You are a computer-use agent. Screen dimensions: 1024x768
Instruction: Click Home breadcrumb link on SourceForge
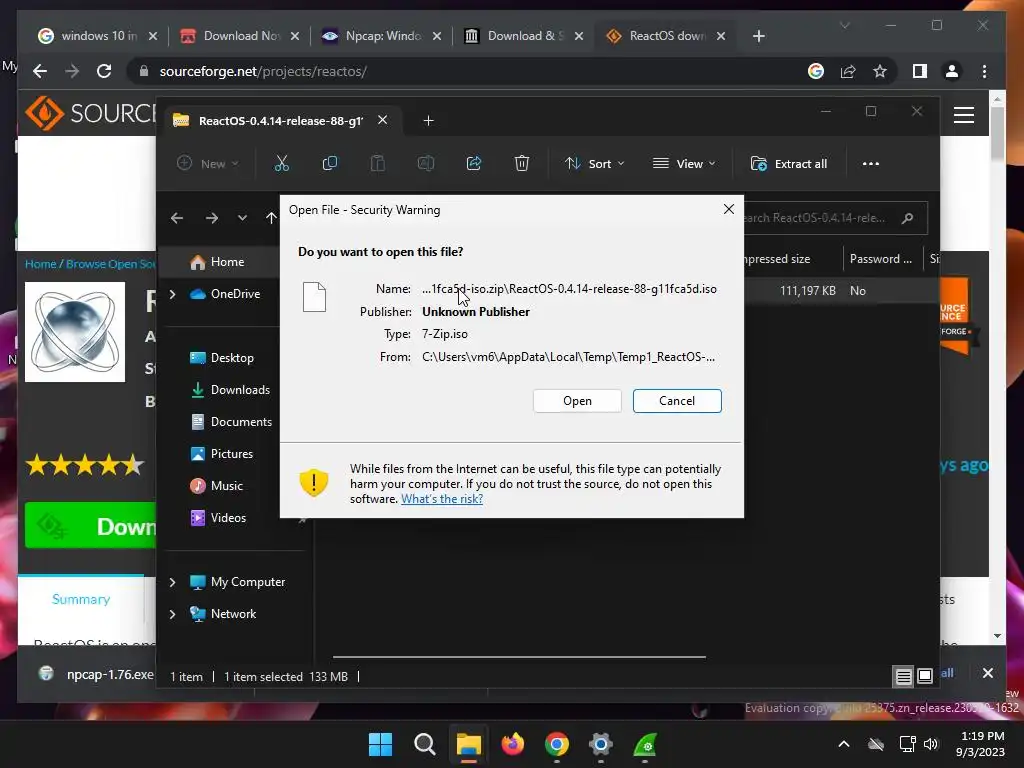click(40, 264)
